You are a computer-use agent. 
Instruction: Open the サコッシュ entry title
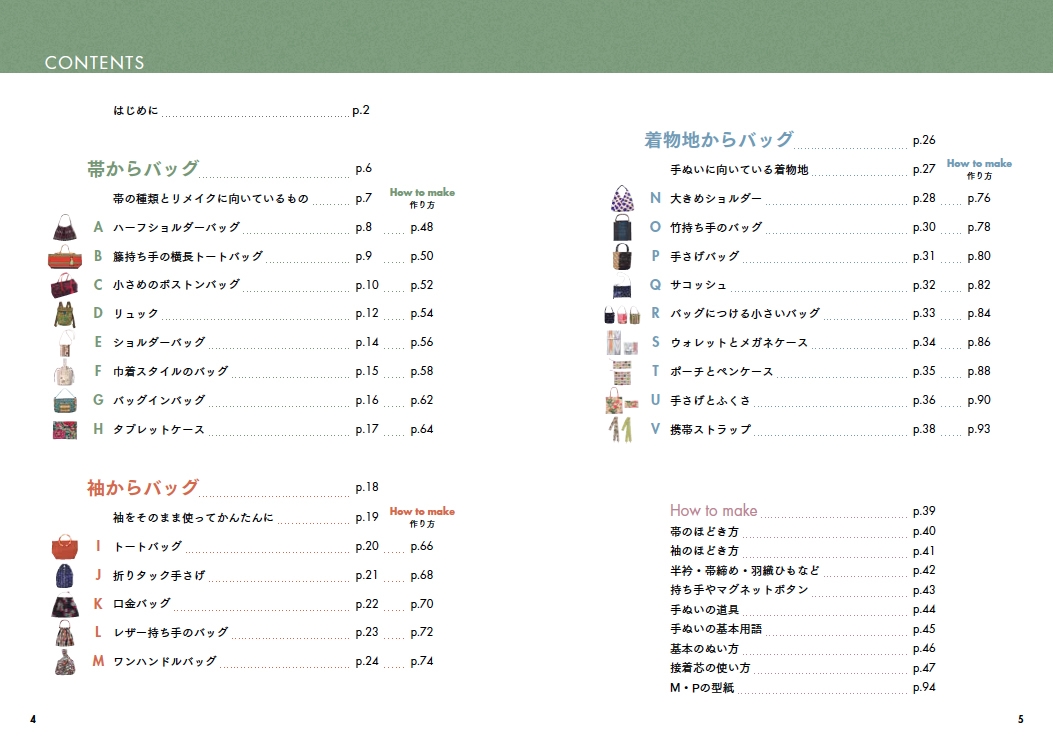[x=698, y=285]
